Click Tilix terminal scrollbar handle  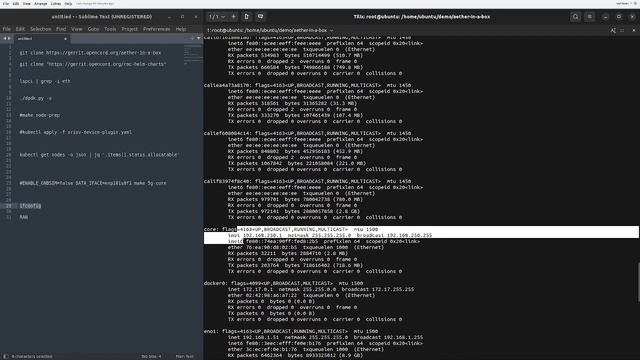coord(638,282)
